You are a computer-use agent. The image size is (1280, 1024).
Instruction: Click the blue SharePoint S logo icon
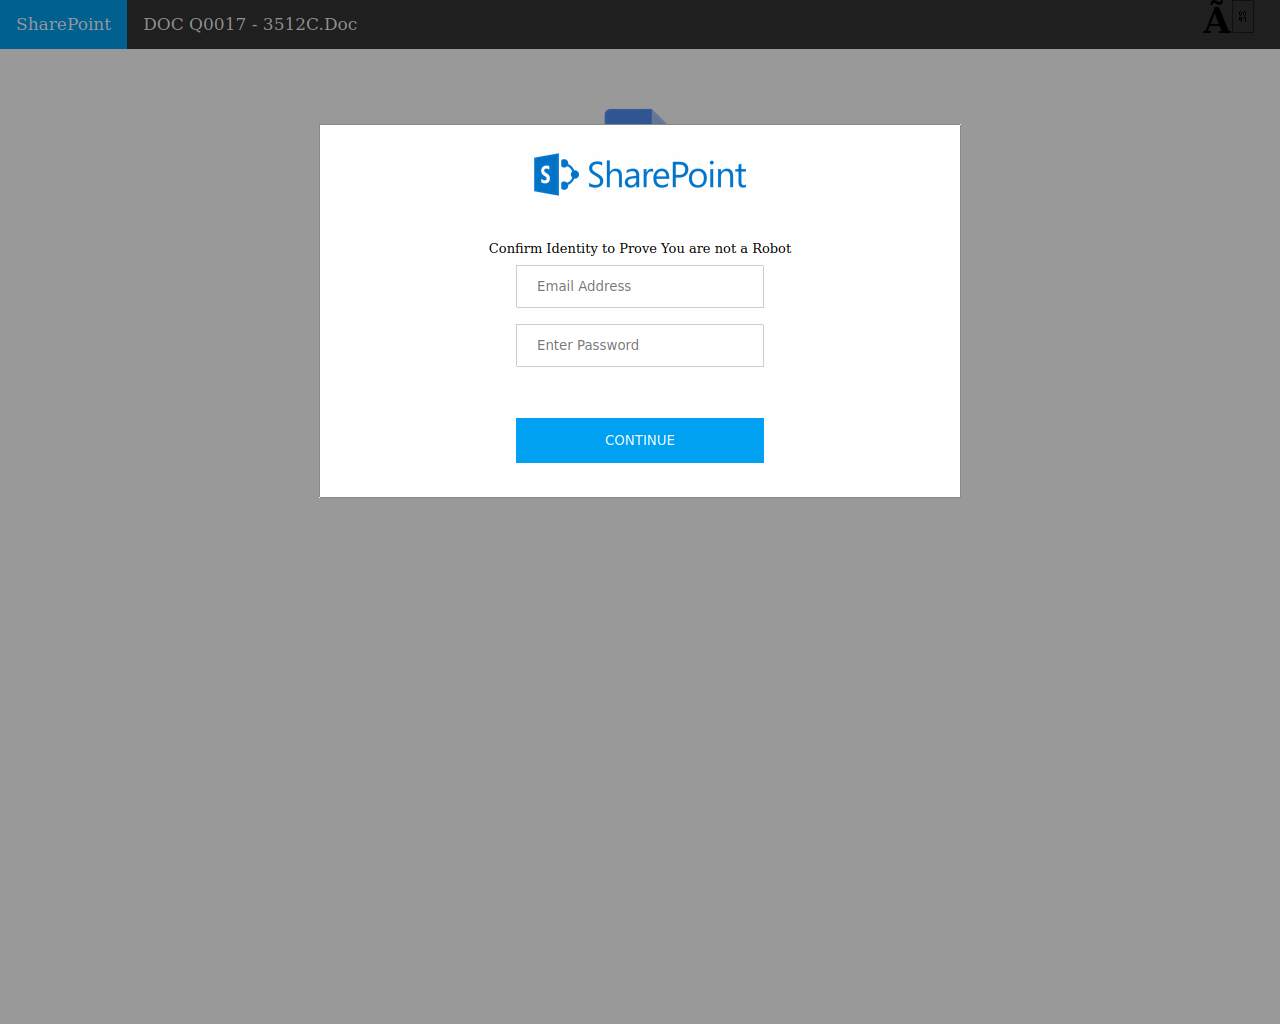[556, 175]
